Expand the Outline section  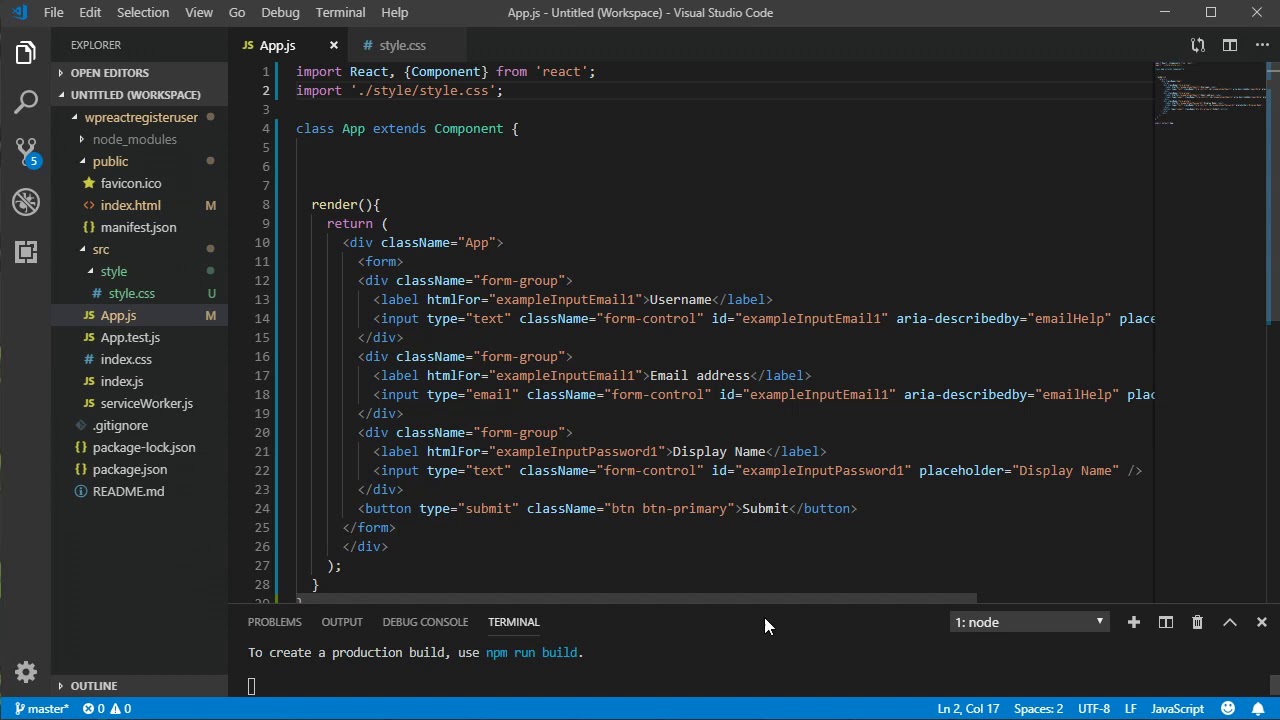click(93, 686)
